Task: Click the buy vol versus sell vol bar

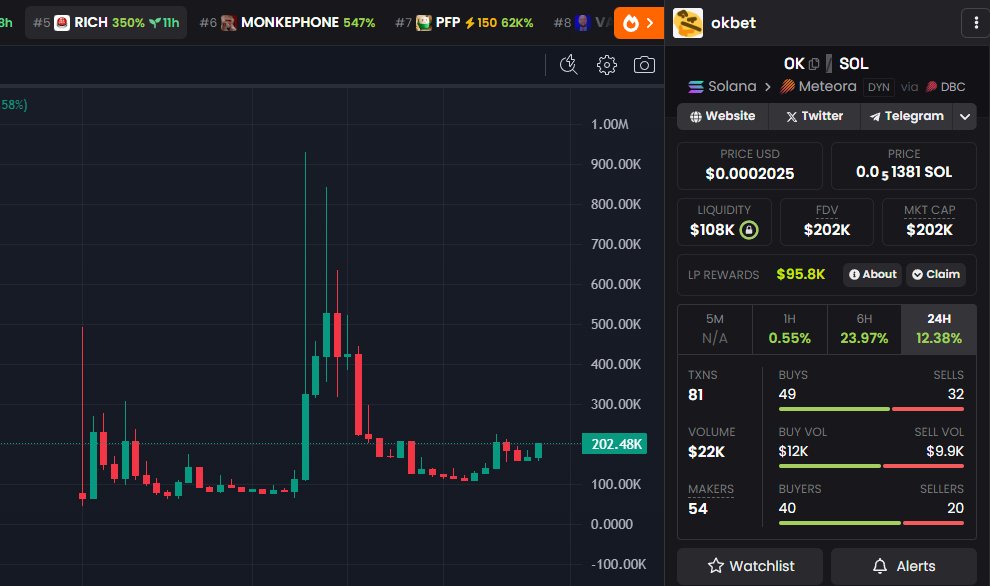Action: pos(871,466)
